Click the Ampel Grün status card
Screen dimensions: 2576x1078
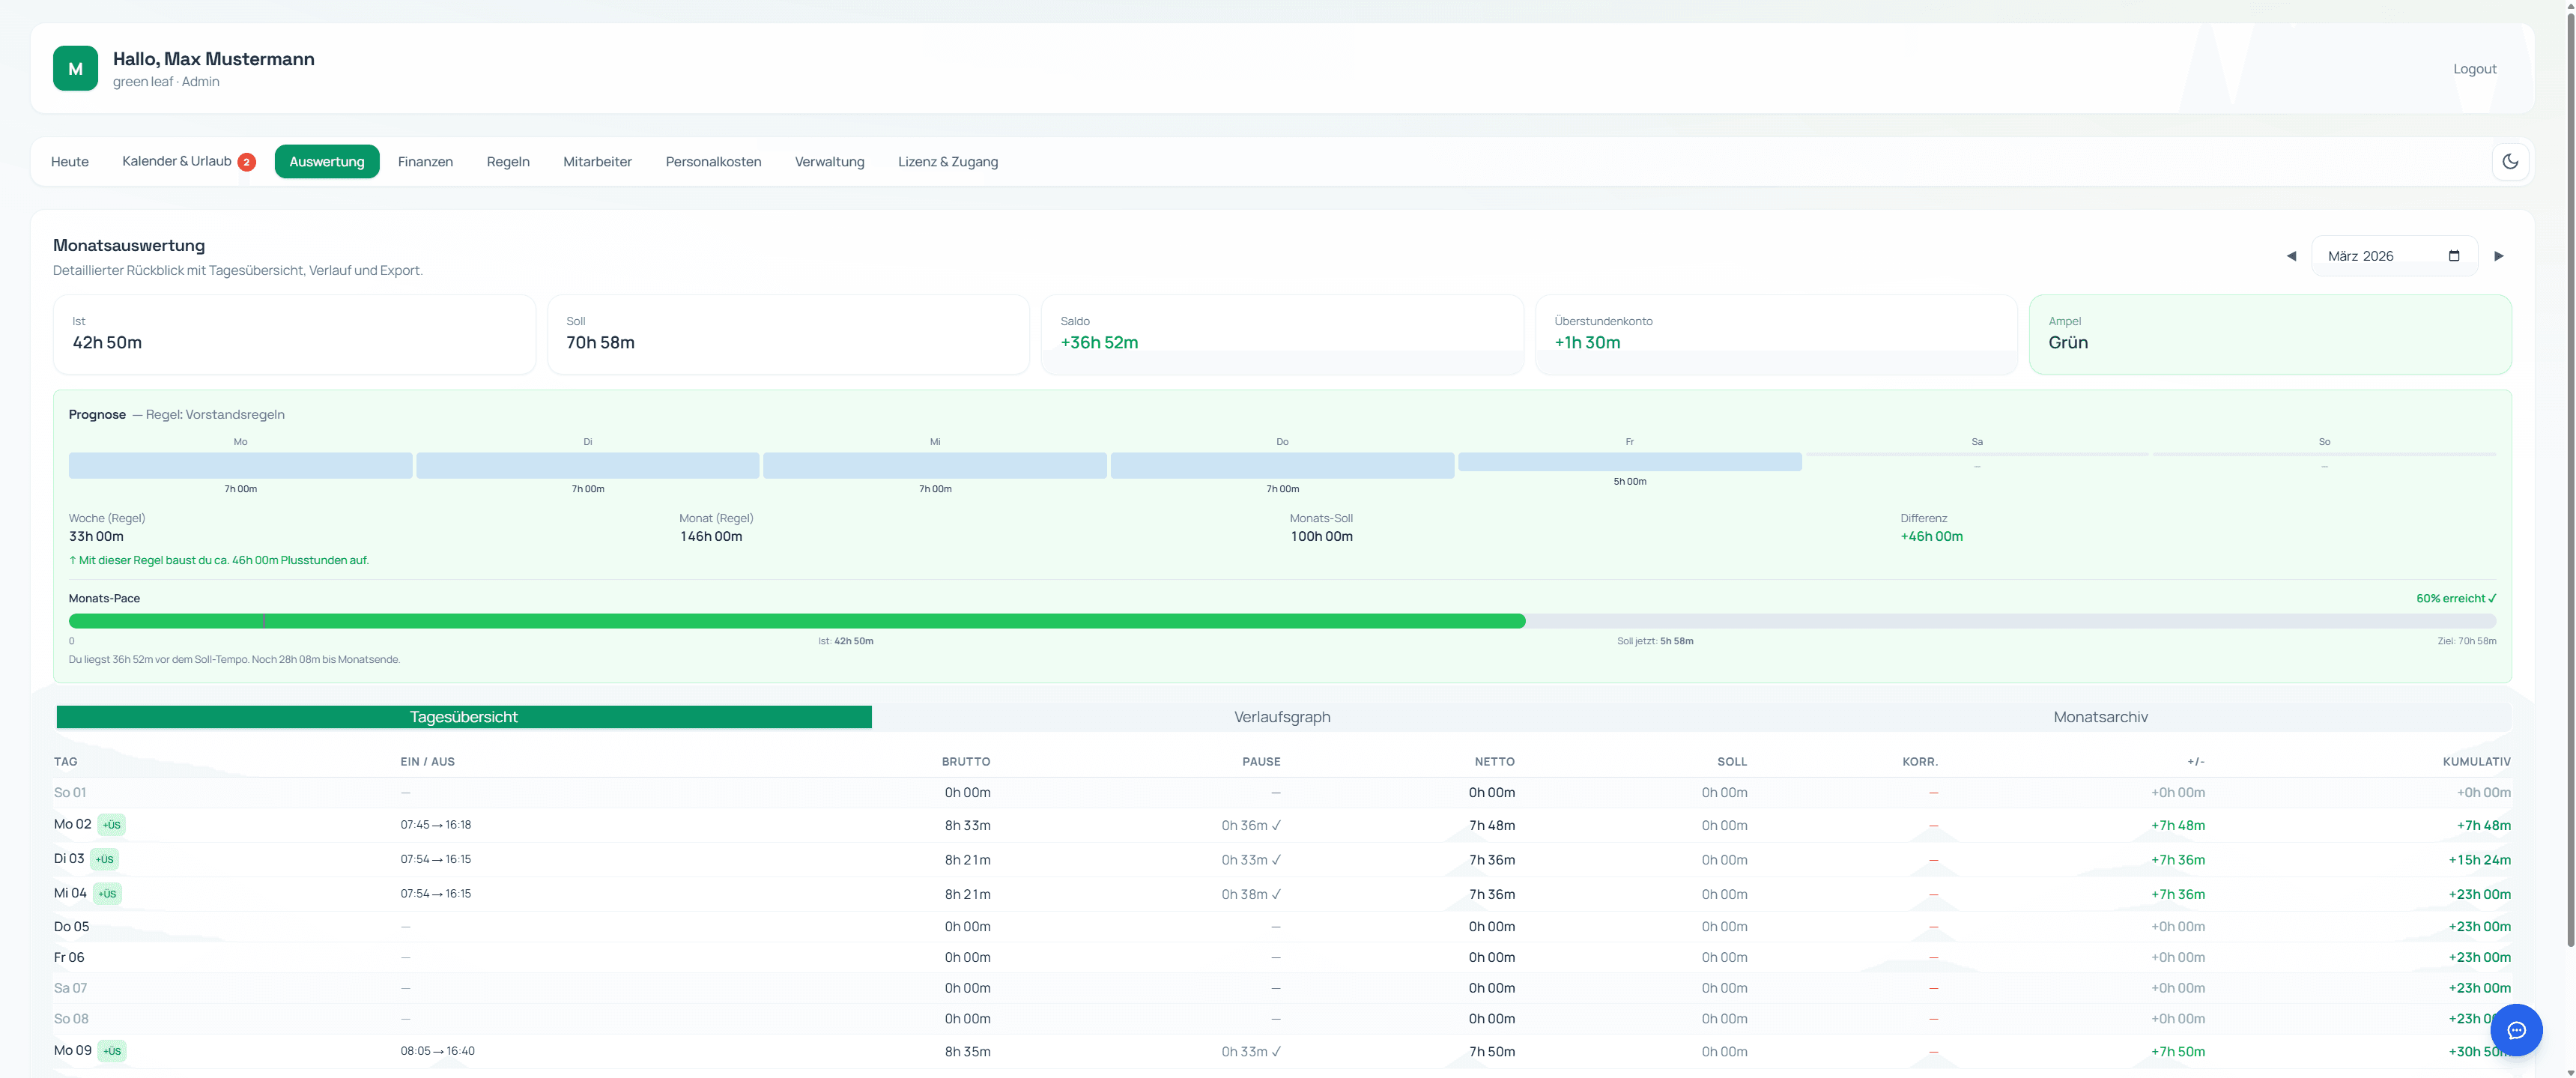2269,334
